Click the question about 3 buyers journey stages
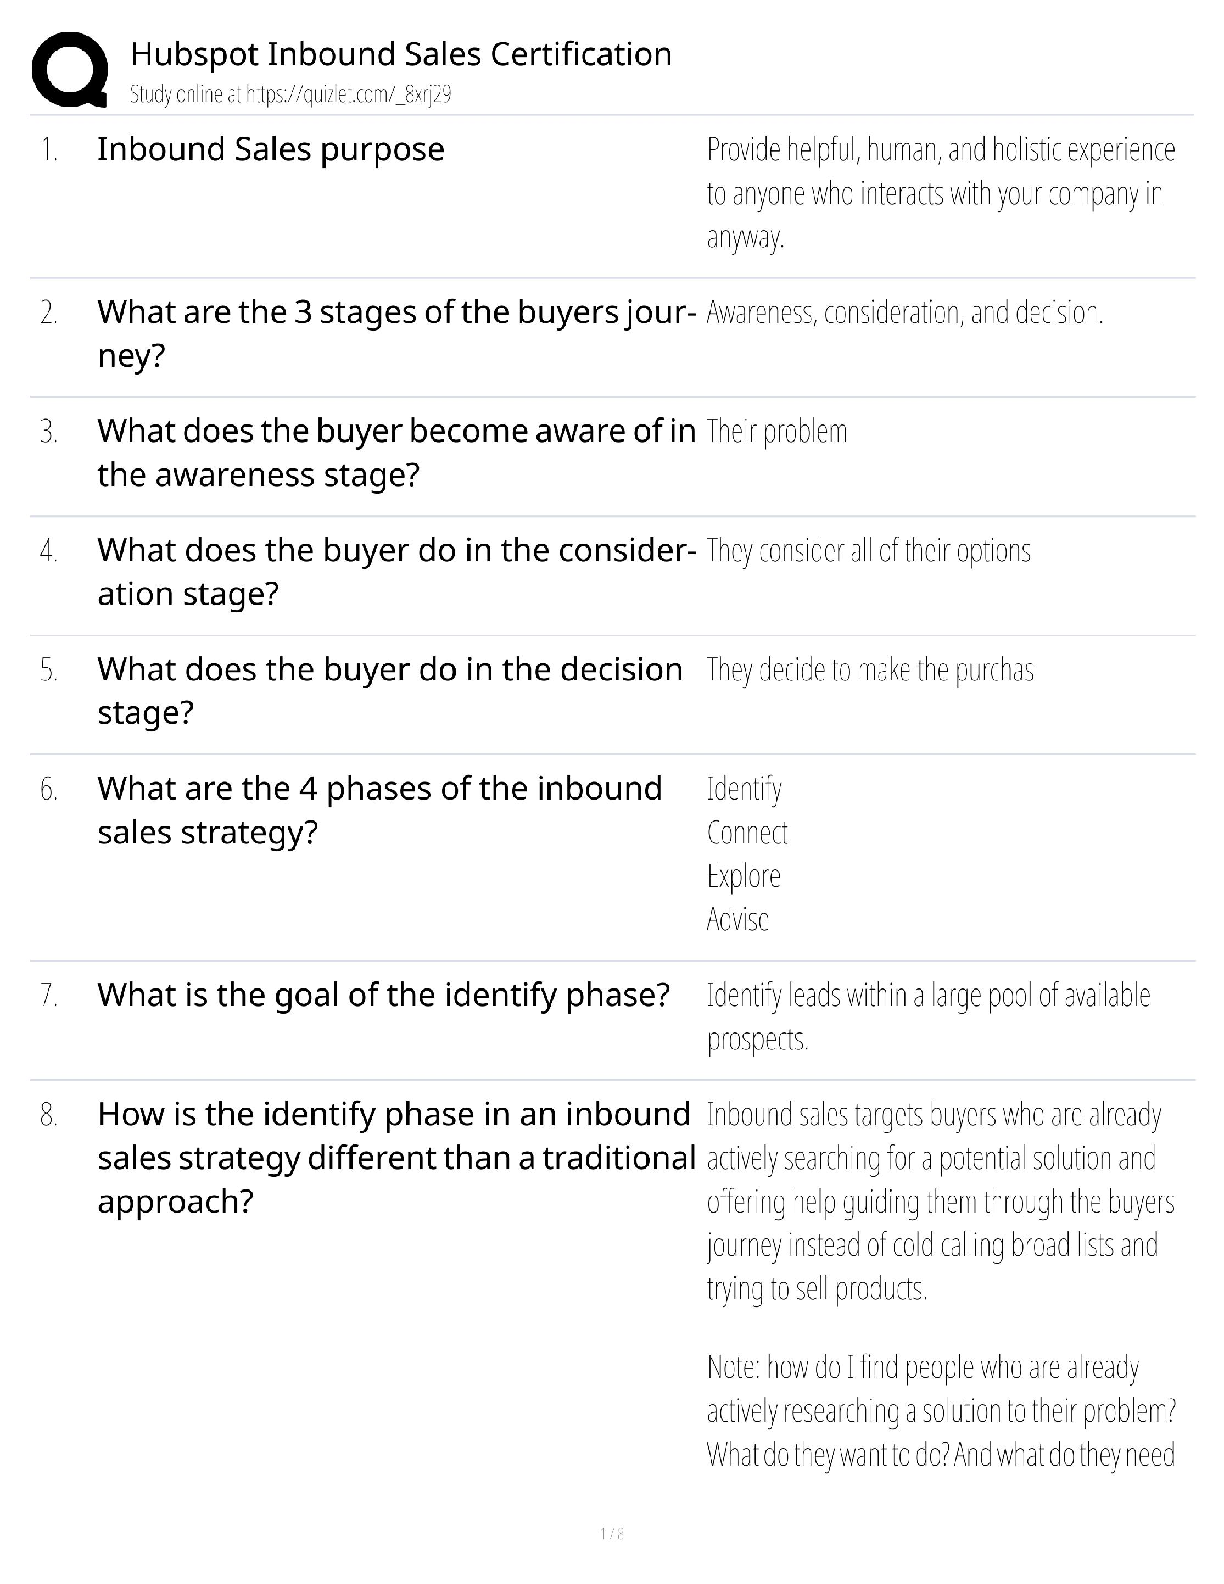This screenshot has width=1224, height=1584. 396,334
